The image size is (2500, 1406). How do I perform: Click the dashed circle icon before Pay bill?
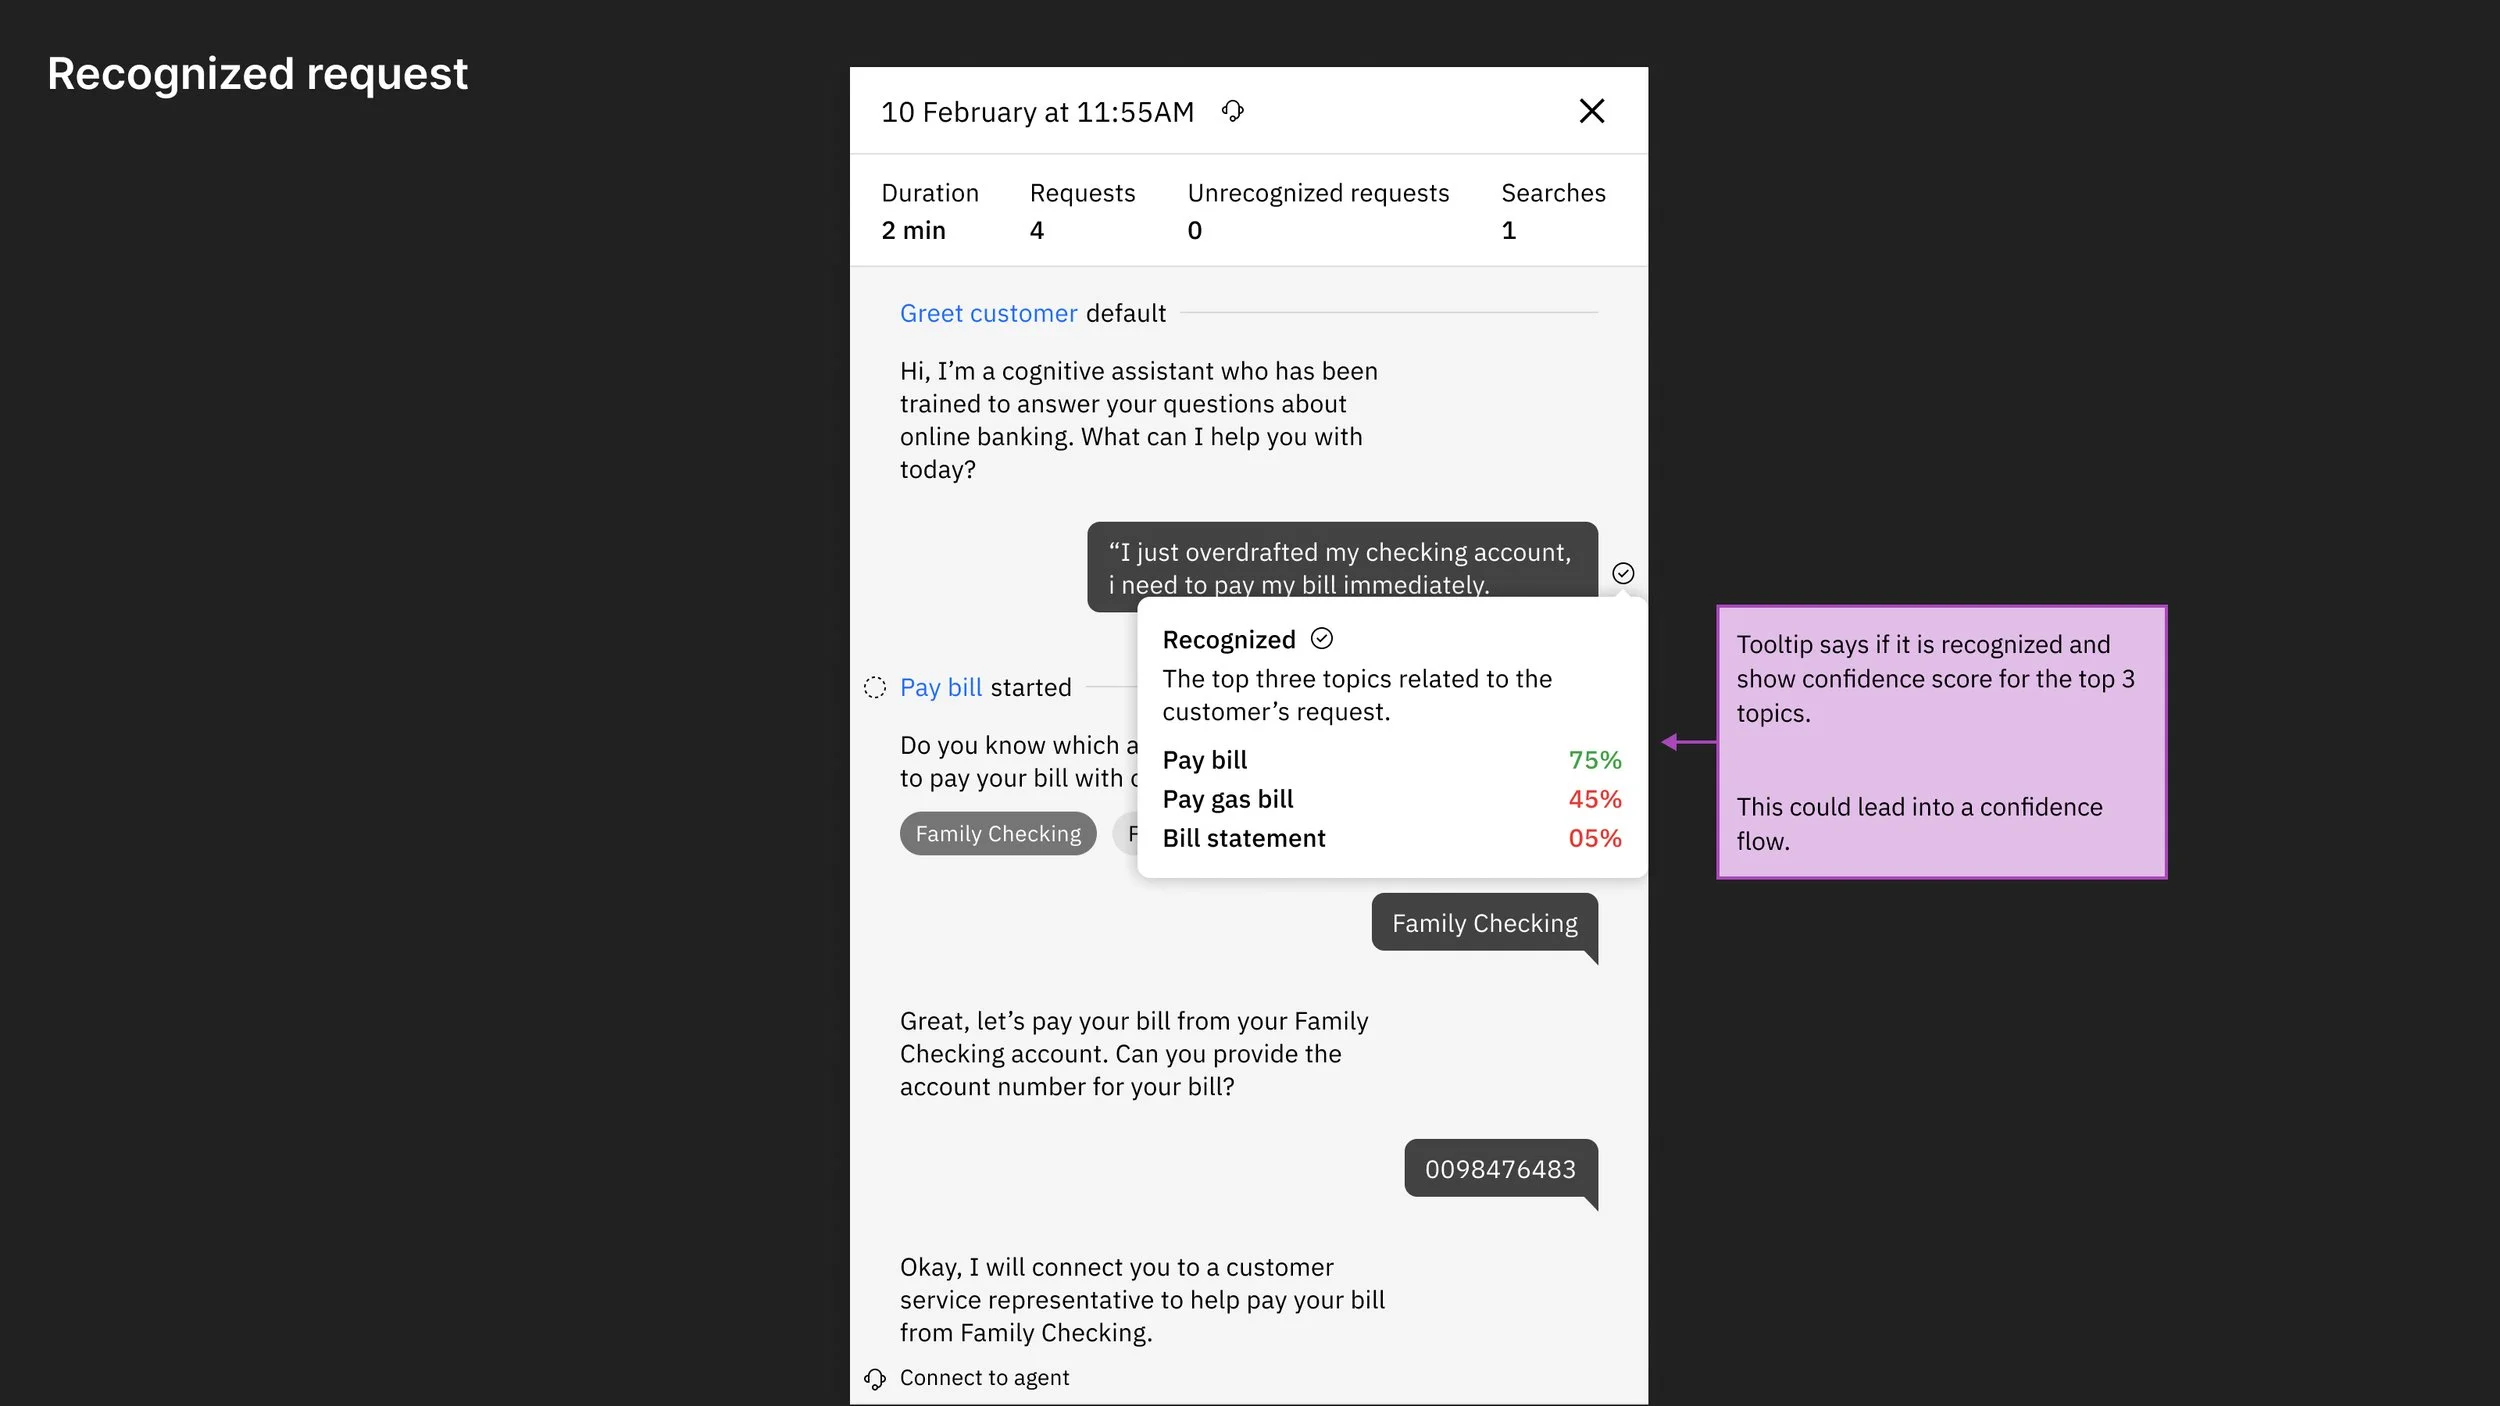coord(875,687)
